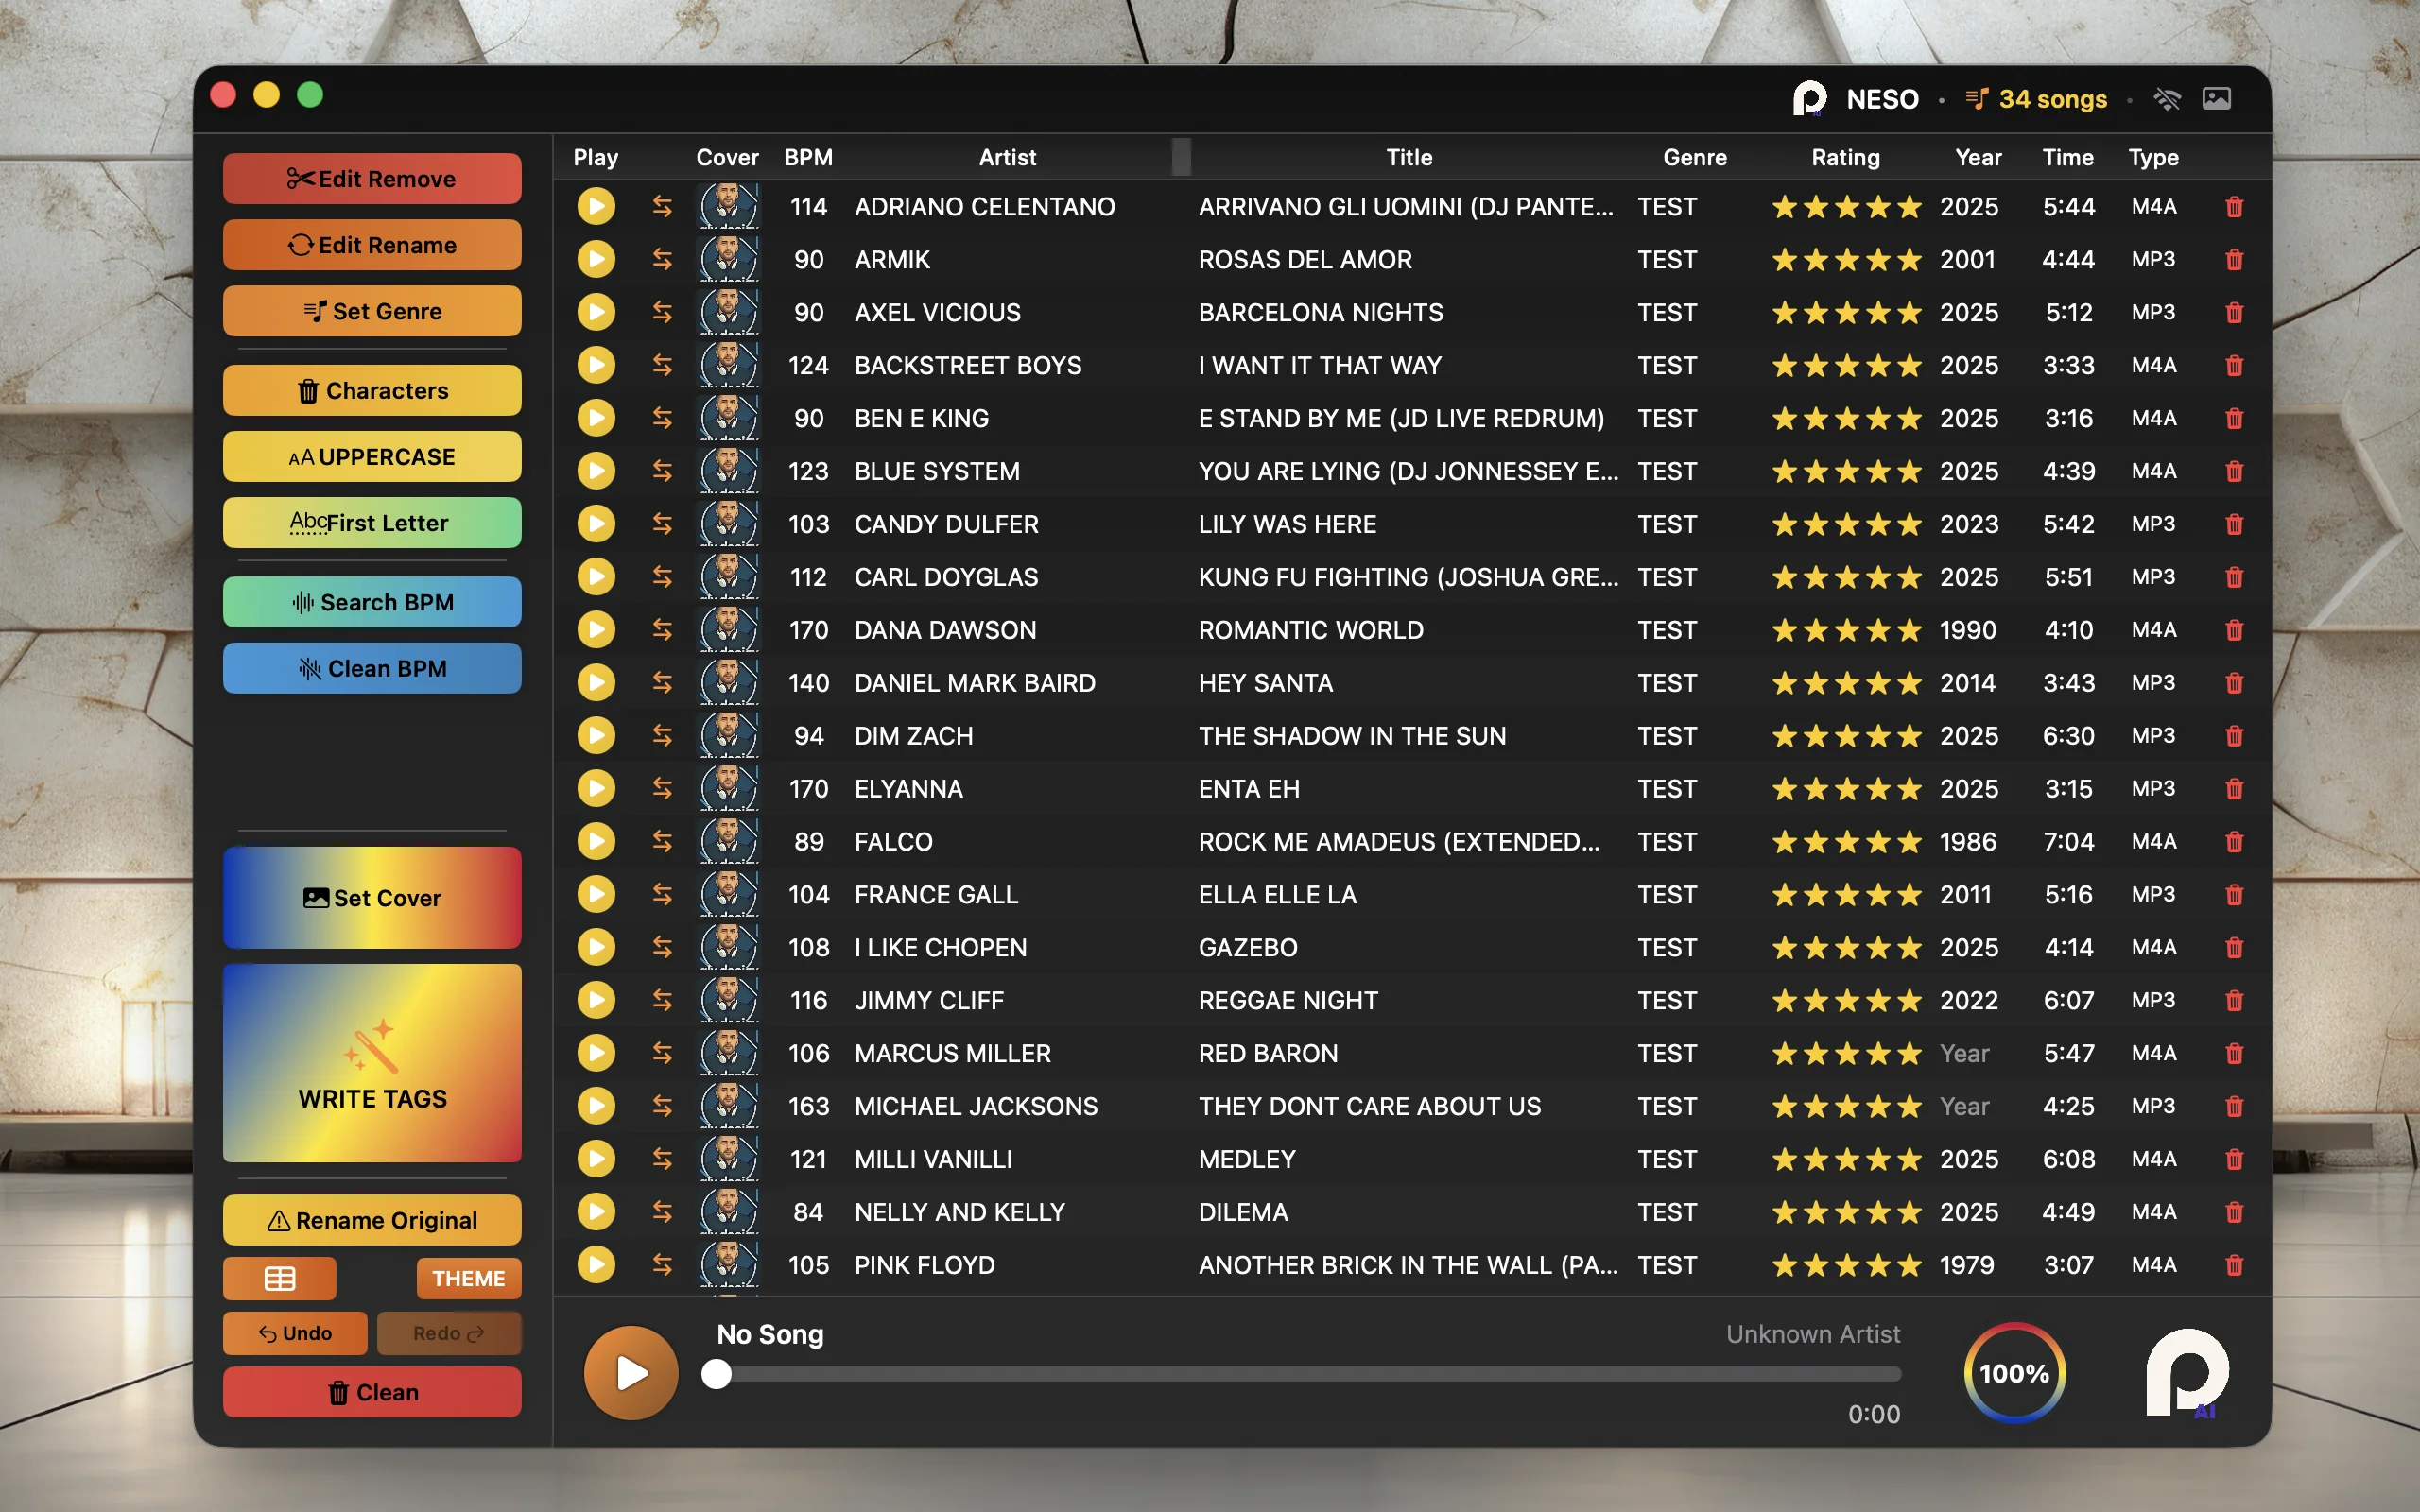Click the swap arrows icon for BACKSTREET BOYS
Image resolution: width=2420 pixels, height=1512 pixels.
tap(662, 366)
